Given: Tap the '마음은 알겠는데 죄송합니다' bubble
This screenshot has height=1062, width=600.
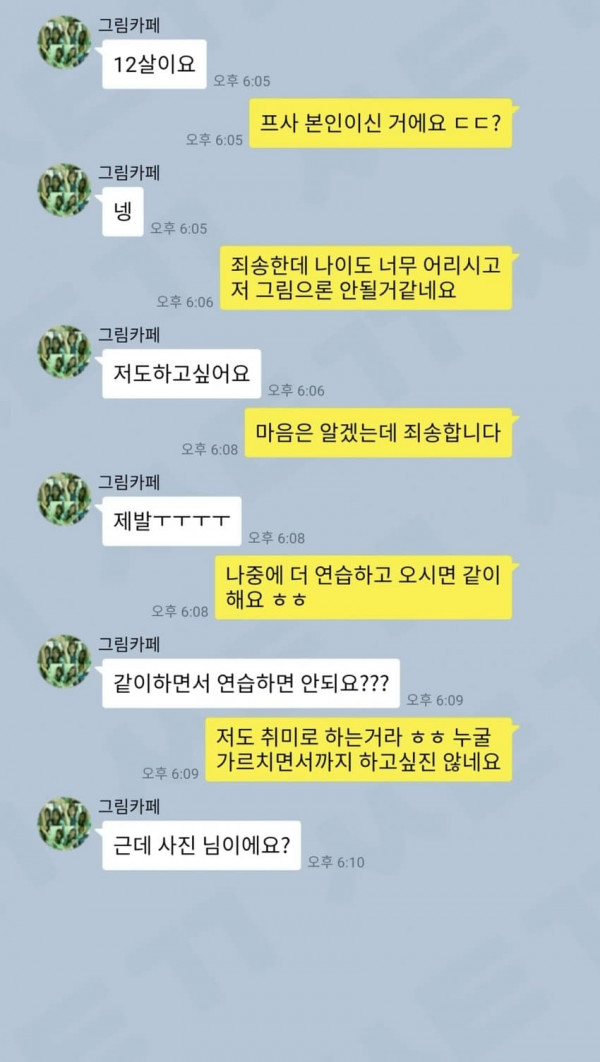Looking at the screenshot, I should click(381, 432).
